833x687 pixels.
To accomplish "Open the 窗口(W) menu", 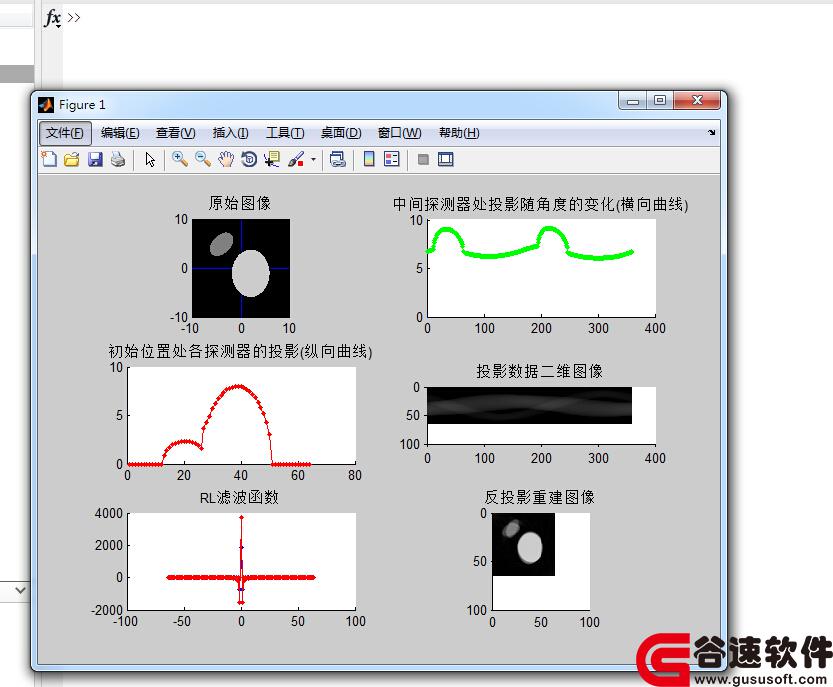I will click(400, 132).
